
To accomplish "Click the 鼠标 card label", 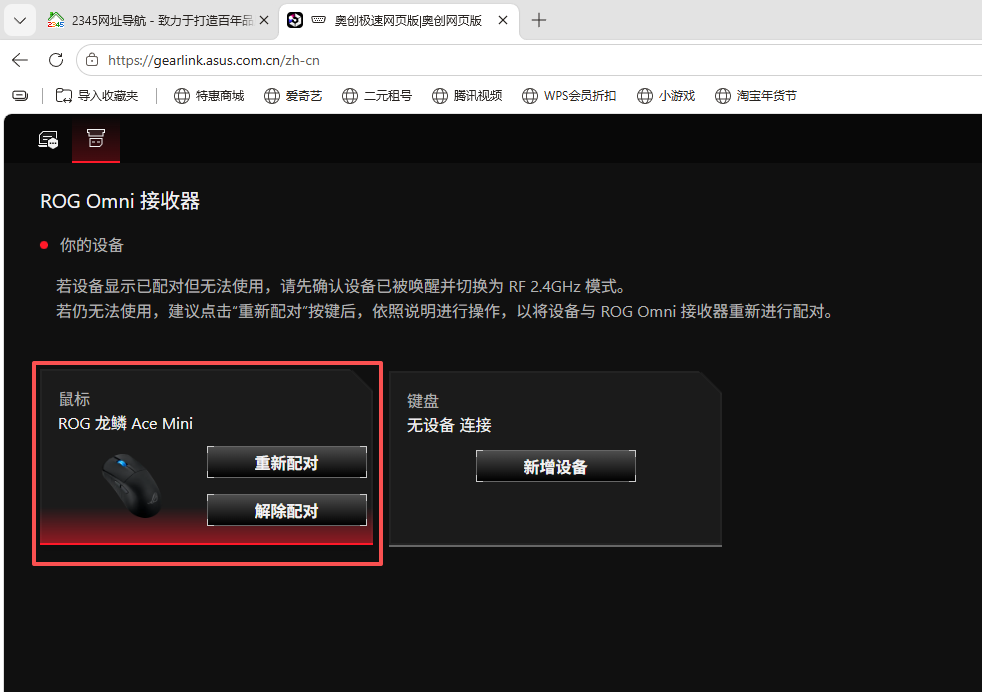I will (x=75, y=399).
